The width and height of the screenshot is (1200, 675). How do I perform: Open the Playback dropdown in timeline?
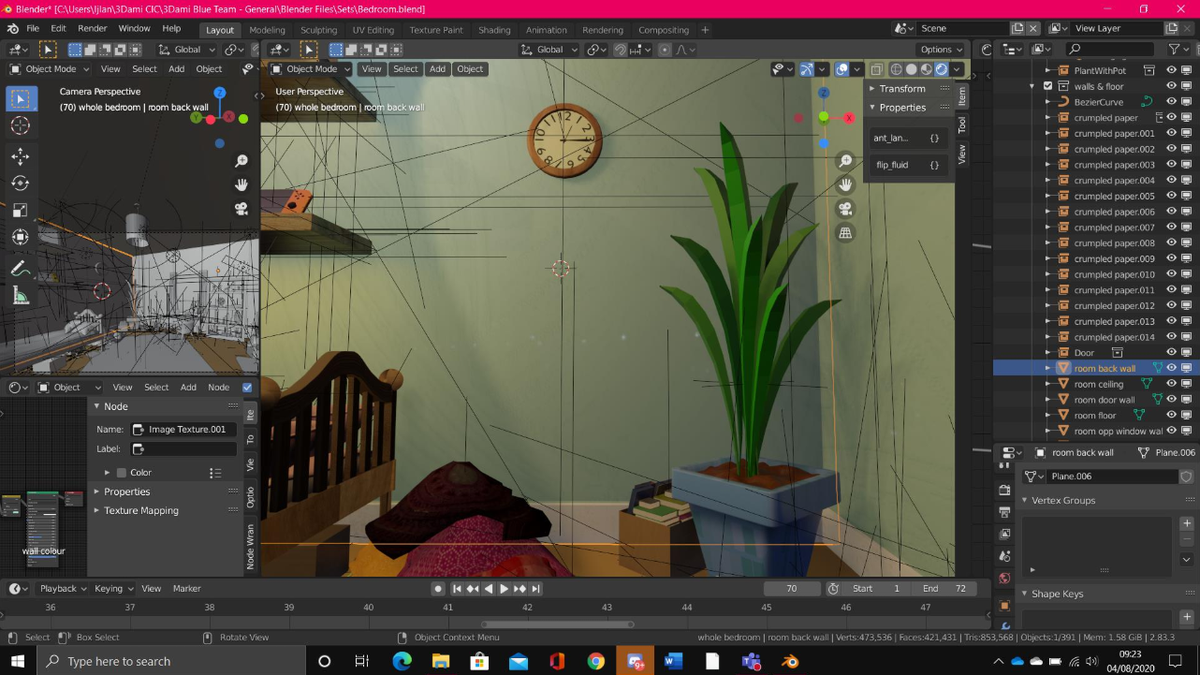tap(62, 588)
